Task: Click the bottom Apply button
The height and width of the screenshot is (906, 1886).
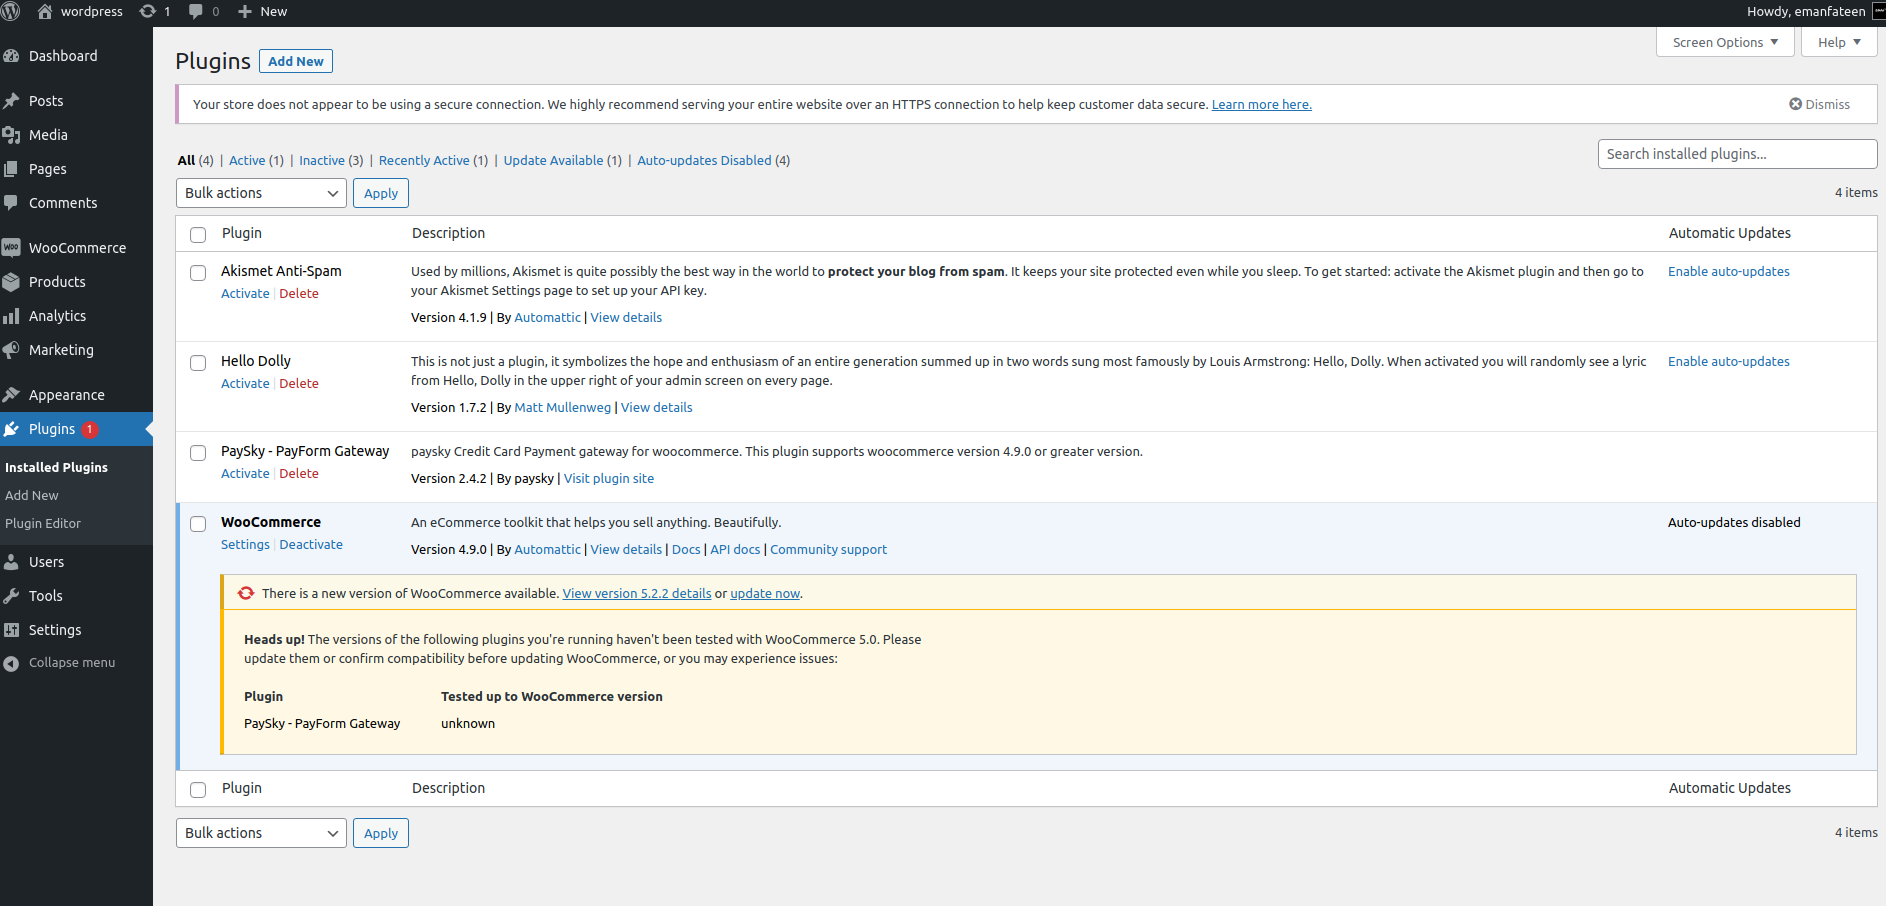Action: pos(381,833)
